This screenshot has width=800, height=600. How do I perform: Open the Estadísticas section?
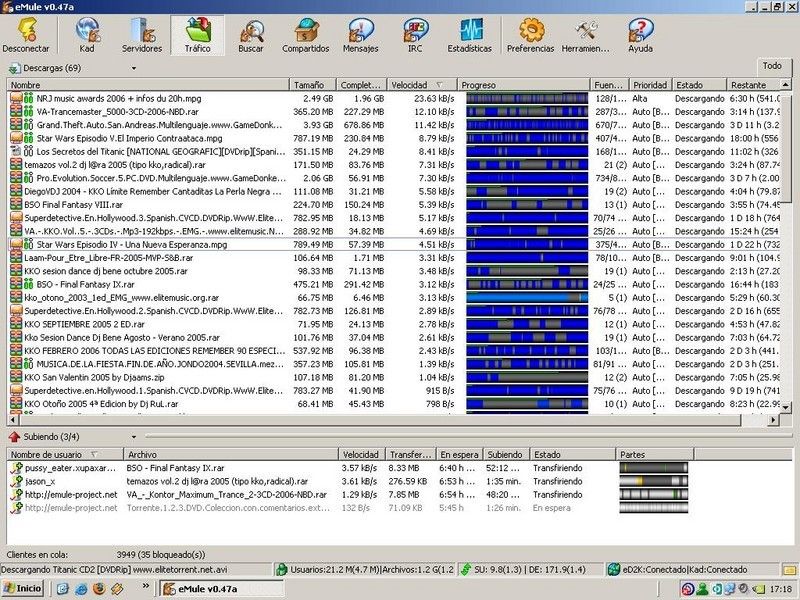tap(469, 35)
